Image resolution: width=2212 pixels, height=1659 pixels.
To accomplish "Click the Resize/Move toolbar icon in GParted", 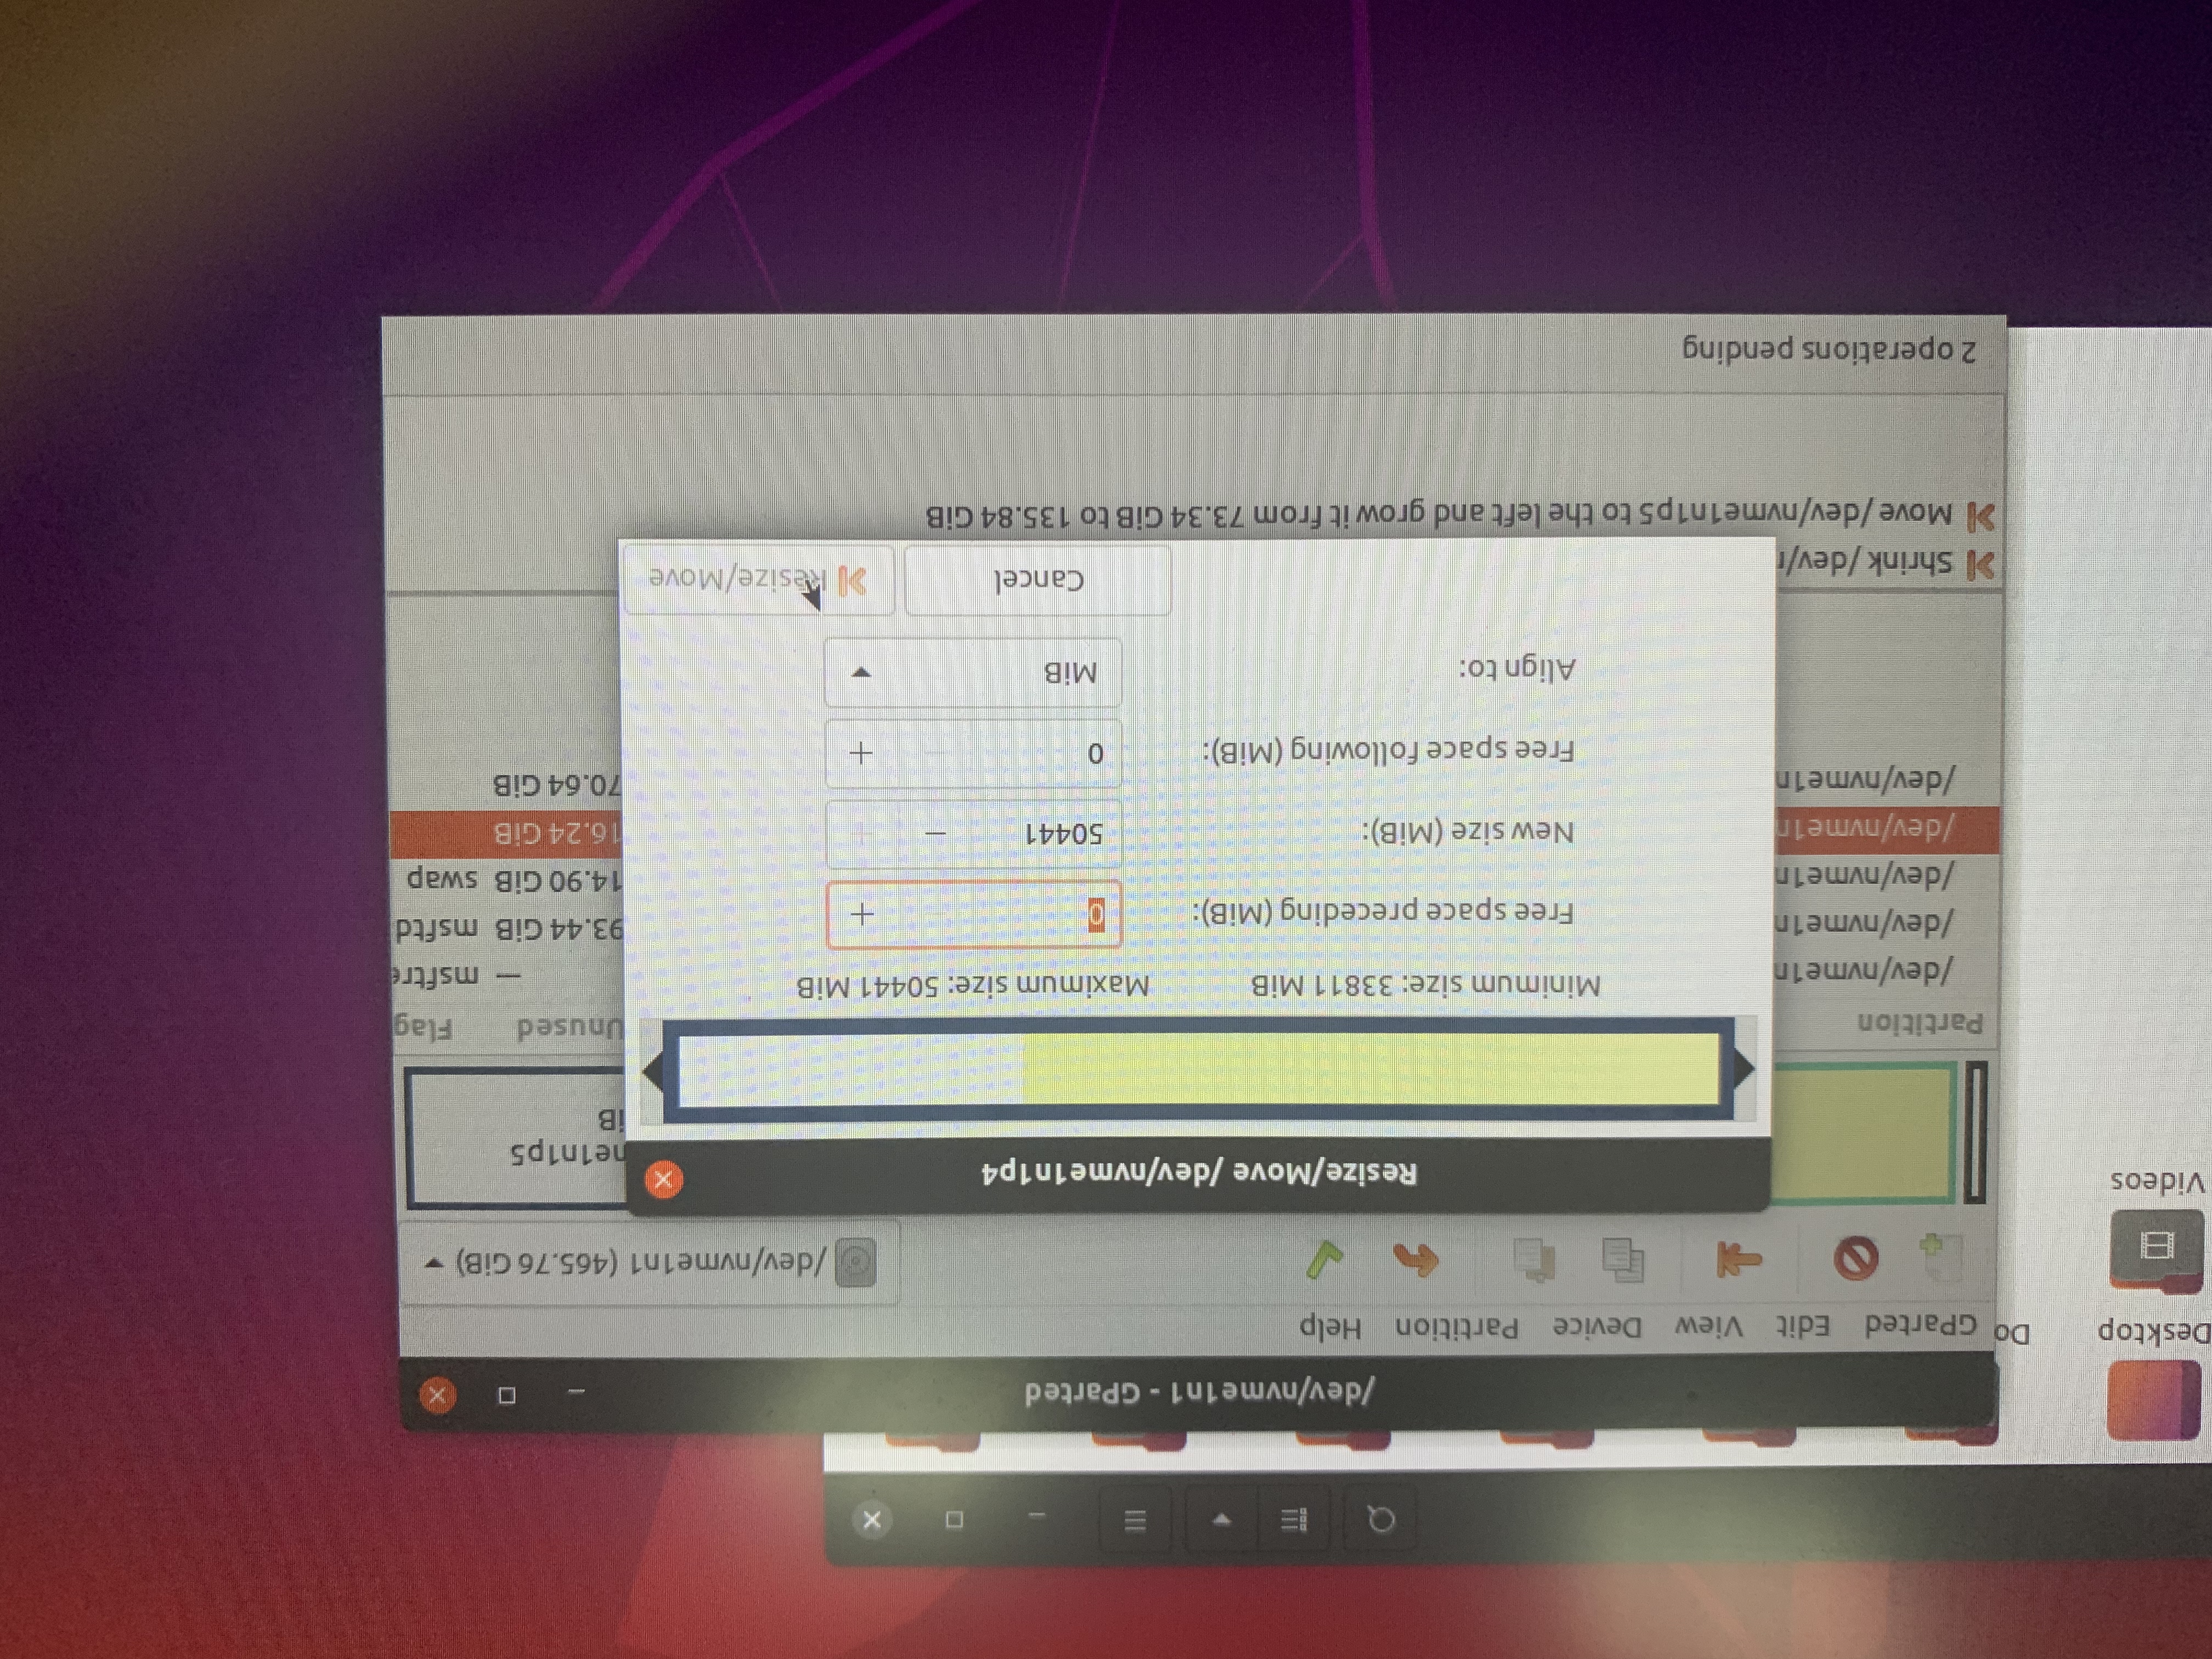I will tap(1740, 1259).
